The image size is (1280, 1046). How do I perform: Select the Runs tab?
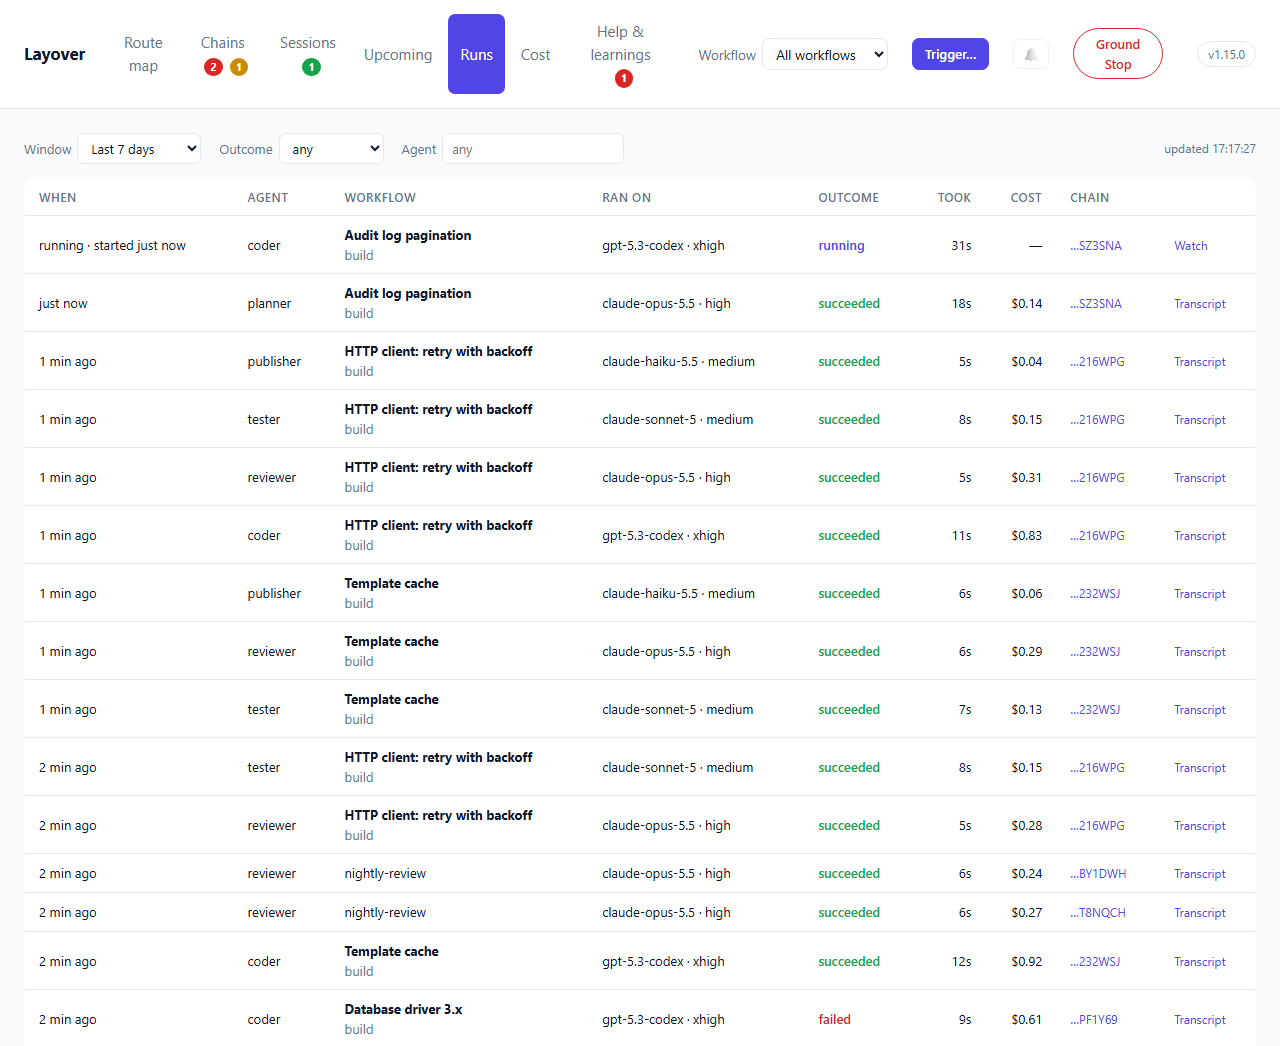click(x=476, y=54)
